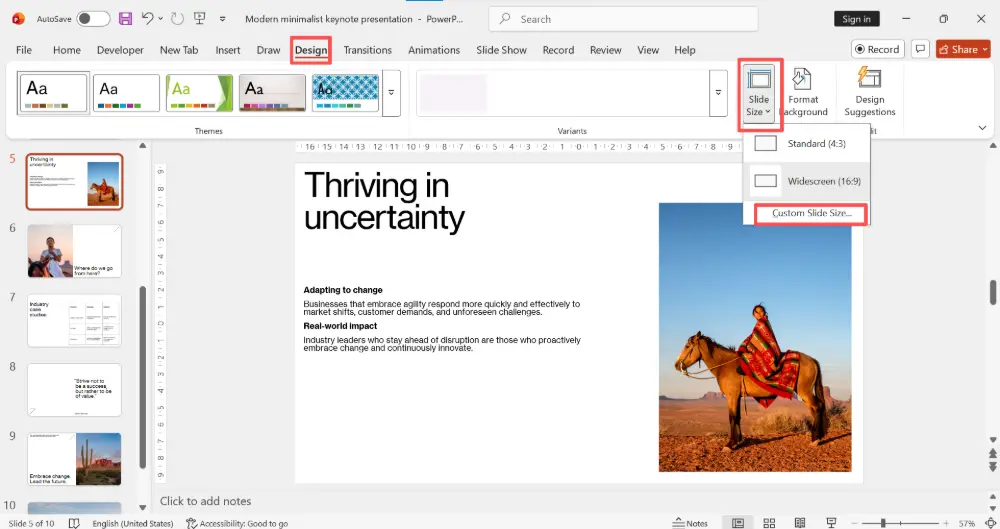This screenshot has height=529, width=1000.
Task: Click English (United States) language status
Action: (133, 523)
